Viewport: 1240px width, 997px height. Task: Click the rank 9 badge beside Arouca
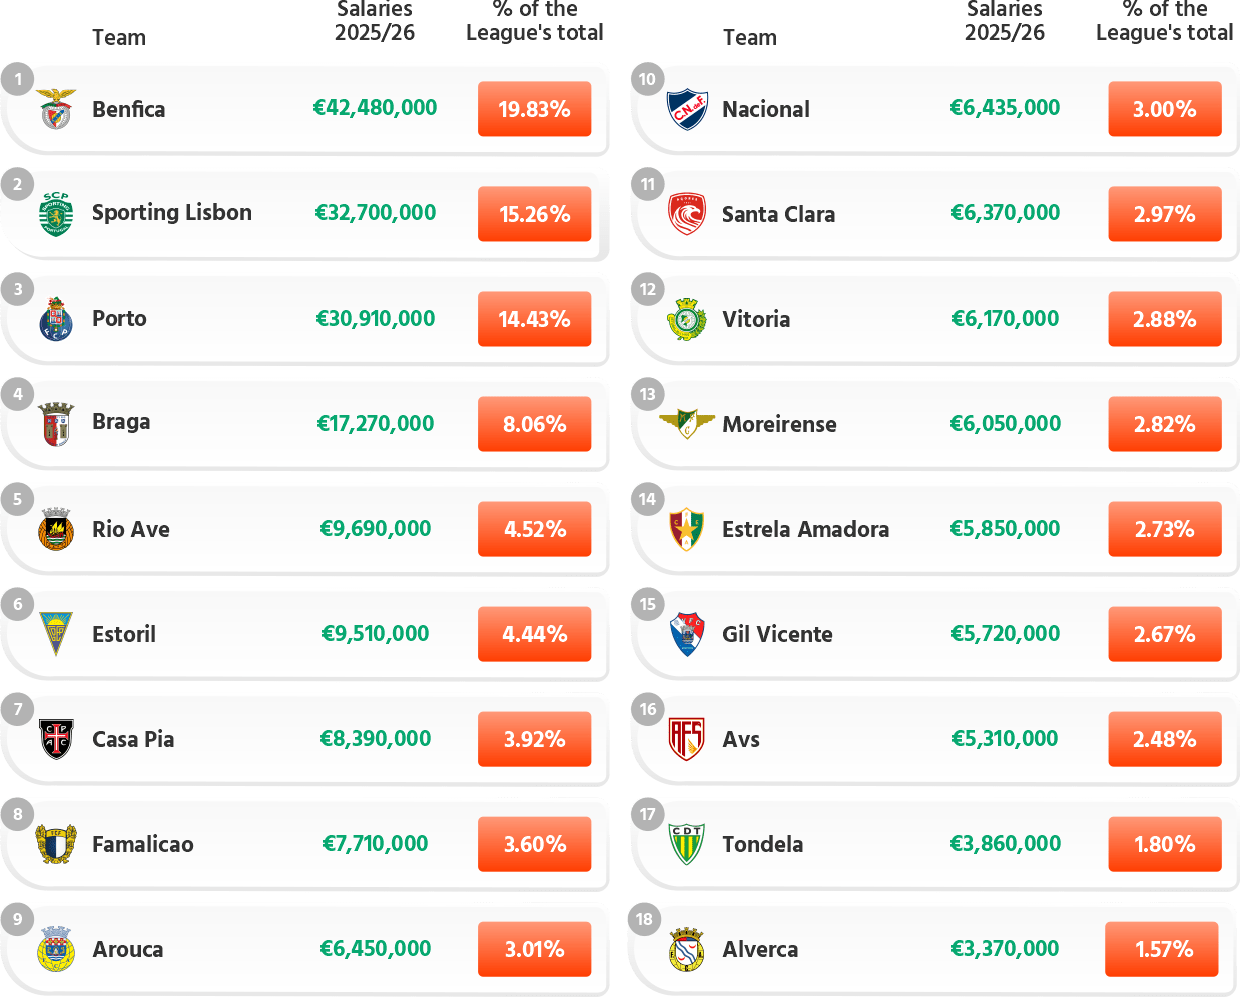point(18,919)
